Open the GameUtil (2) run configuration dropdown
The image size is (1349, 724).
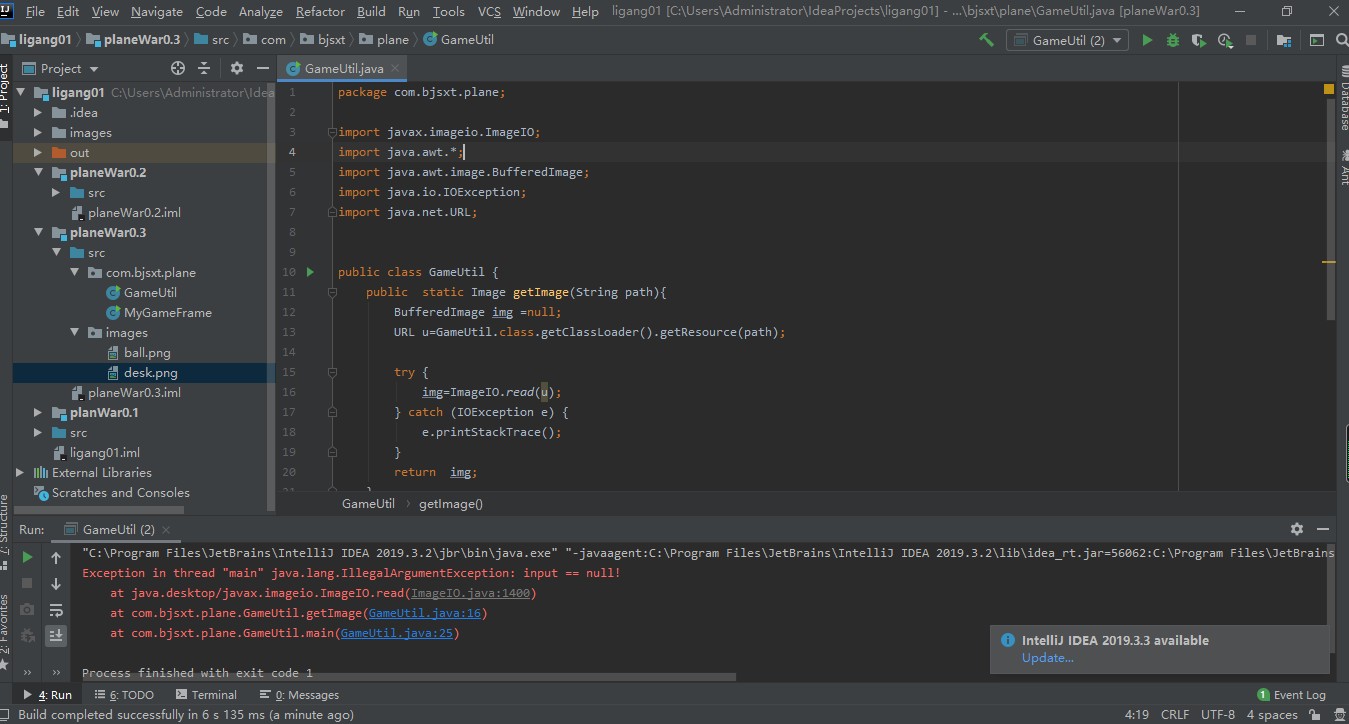tap(1067, 40)
